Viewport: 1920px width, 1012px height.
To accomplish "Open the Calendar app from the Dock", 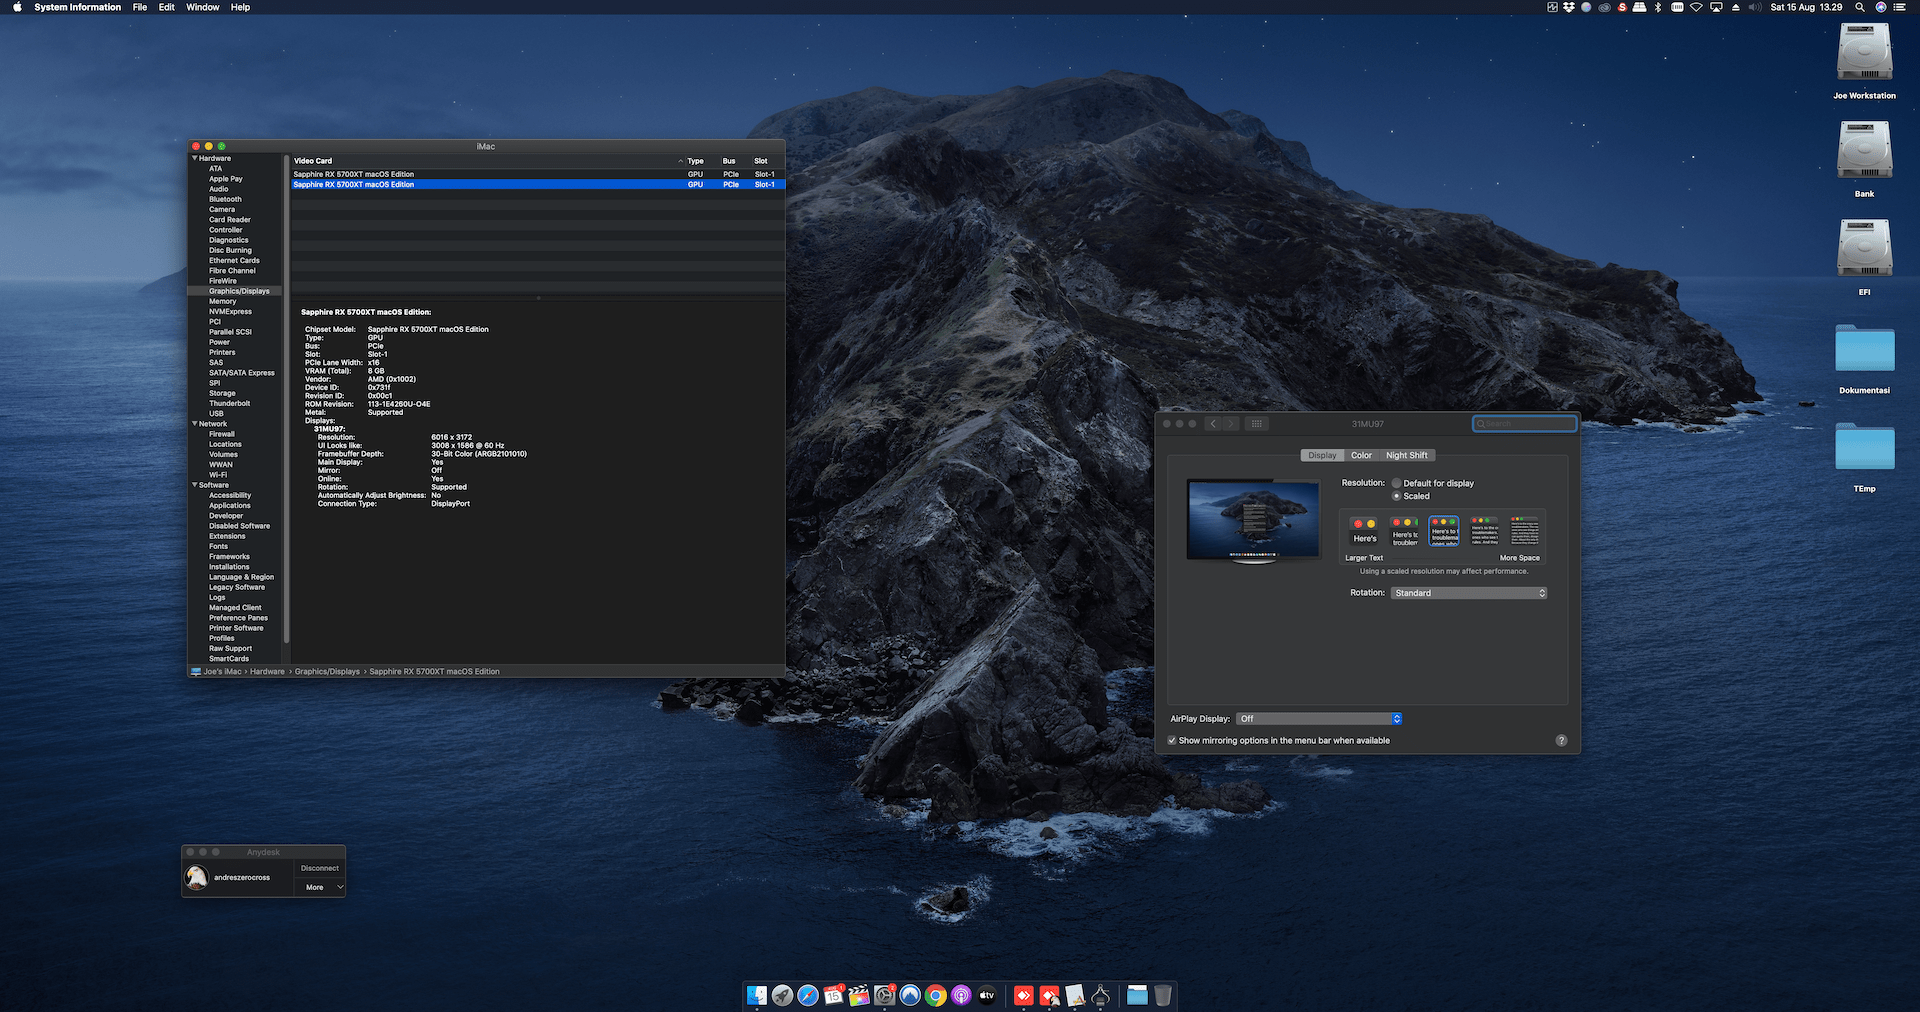I will tap(834, 996).
